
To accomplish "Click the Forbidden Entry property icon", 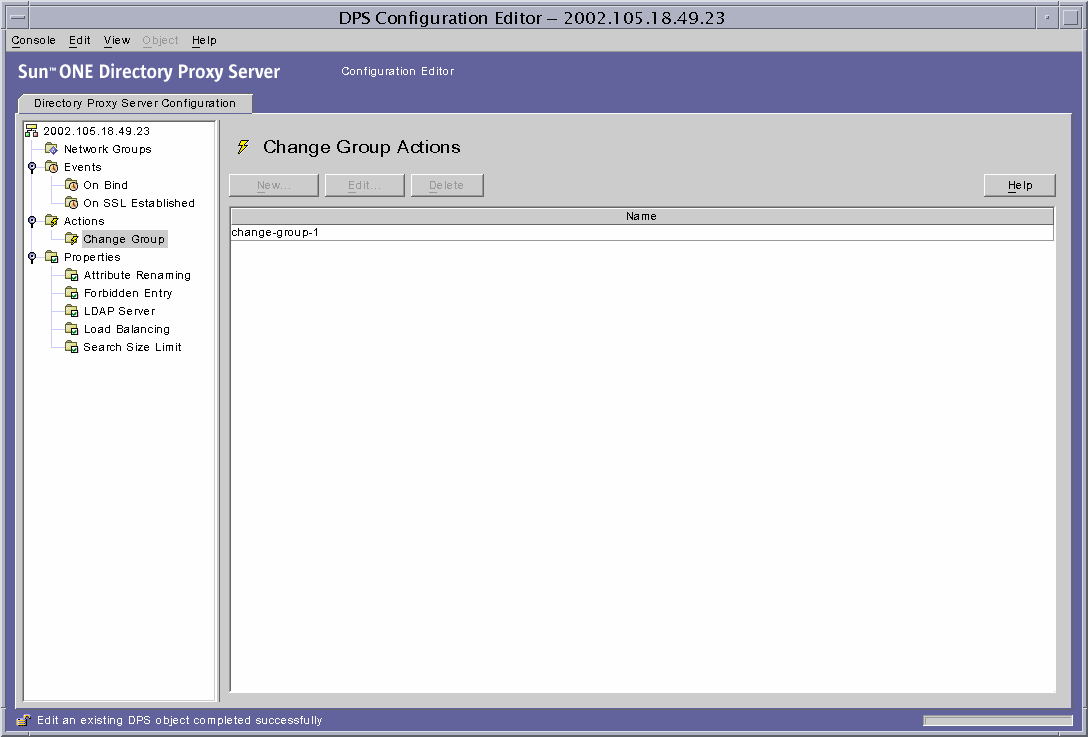I will click(71, 292).
